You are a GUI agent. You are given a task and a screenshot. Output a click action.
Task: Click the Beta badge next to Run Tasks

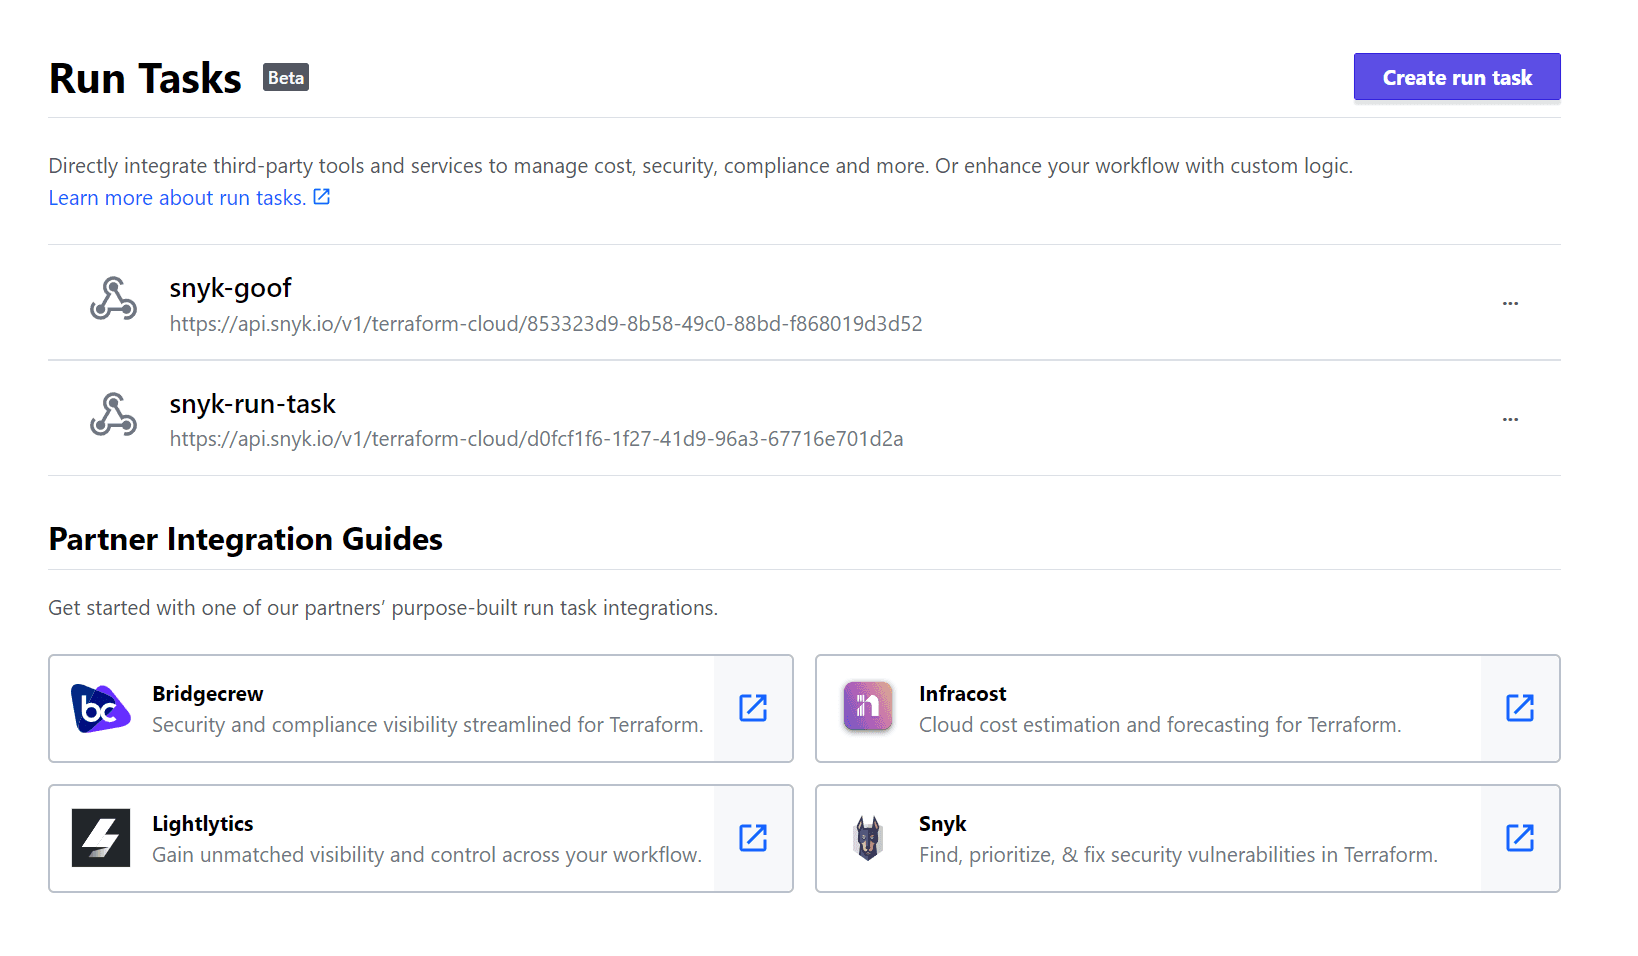pyautogui.click(x=286, y=78)
